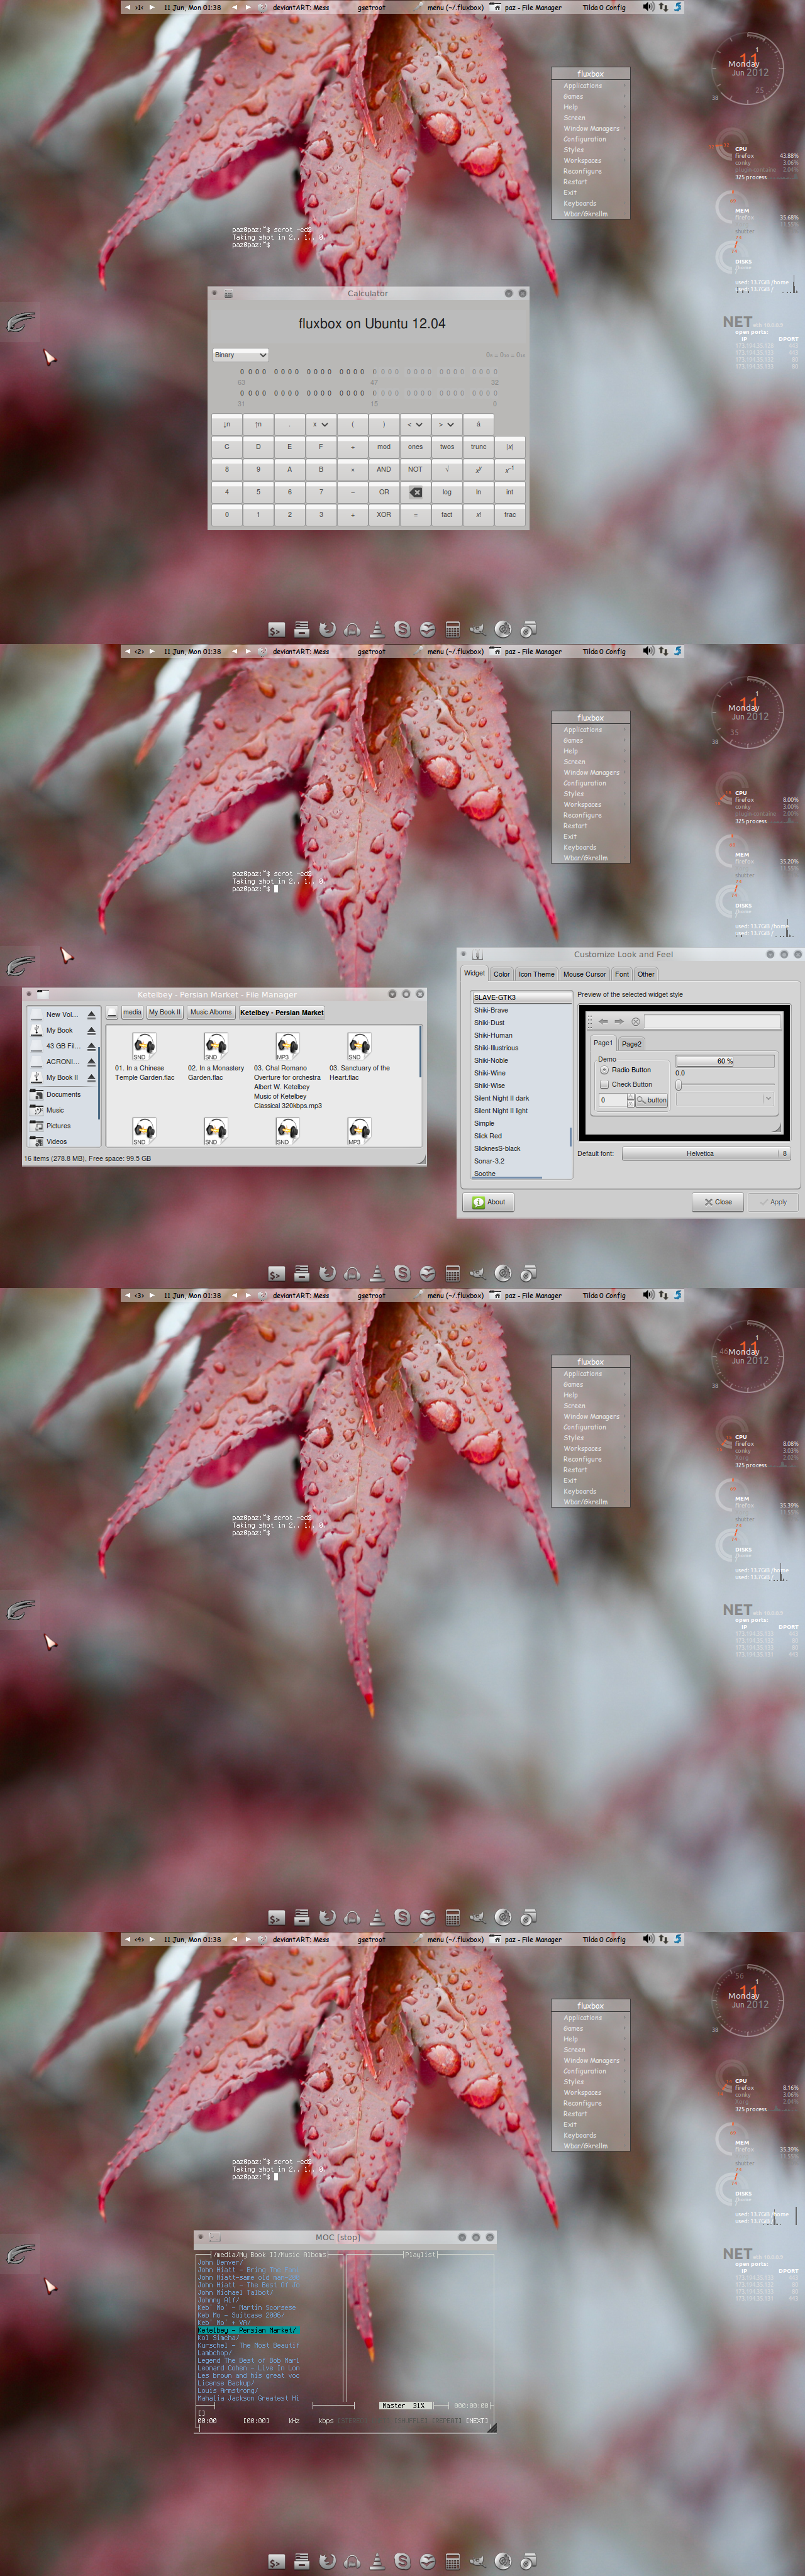This screenshot has width=805, height=2576.
Task: Open 03. Sanctuary of the Heart.flac icon
Action: tap(359, 1046)
